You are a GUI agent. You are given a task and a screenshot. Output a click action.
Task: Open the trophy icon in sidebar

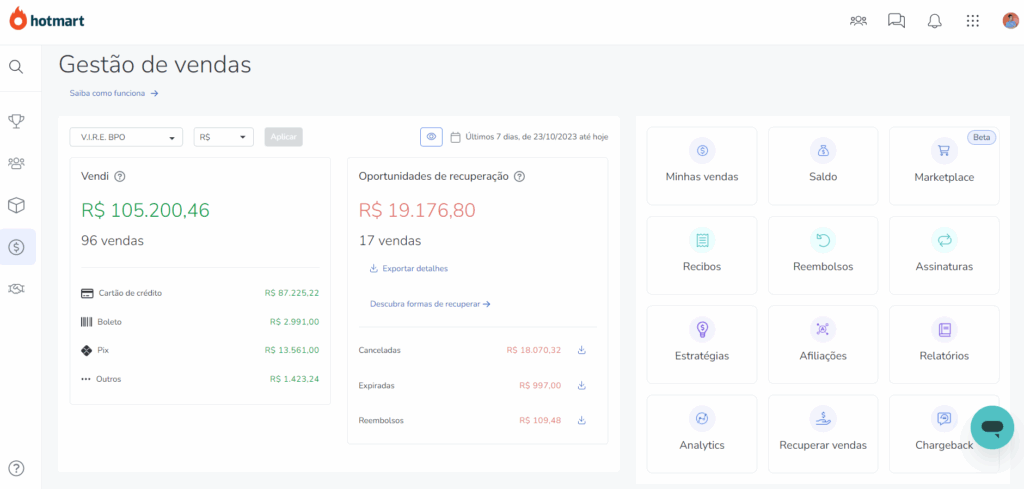pyautogui.click(x=16, y=120)
